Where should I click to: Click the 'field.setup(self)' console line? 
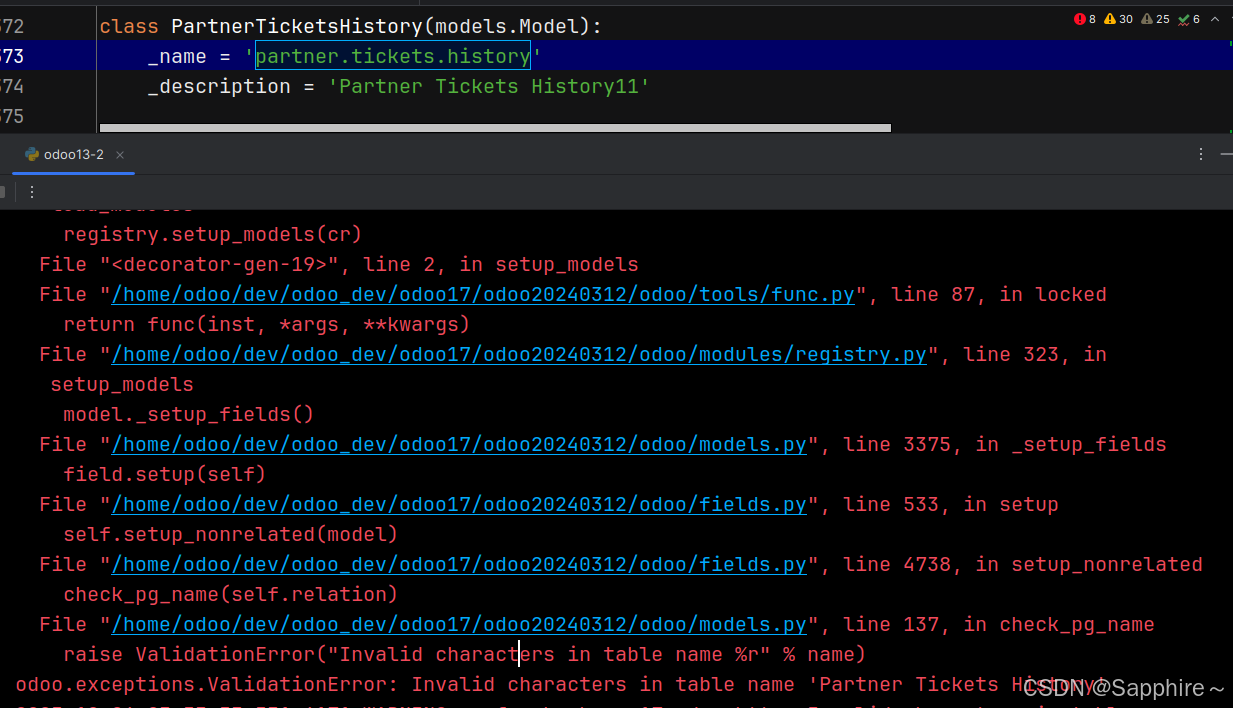[x=165, y=475]
